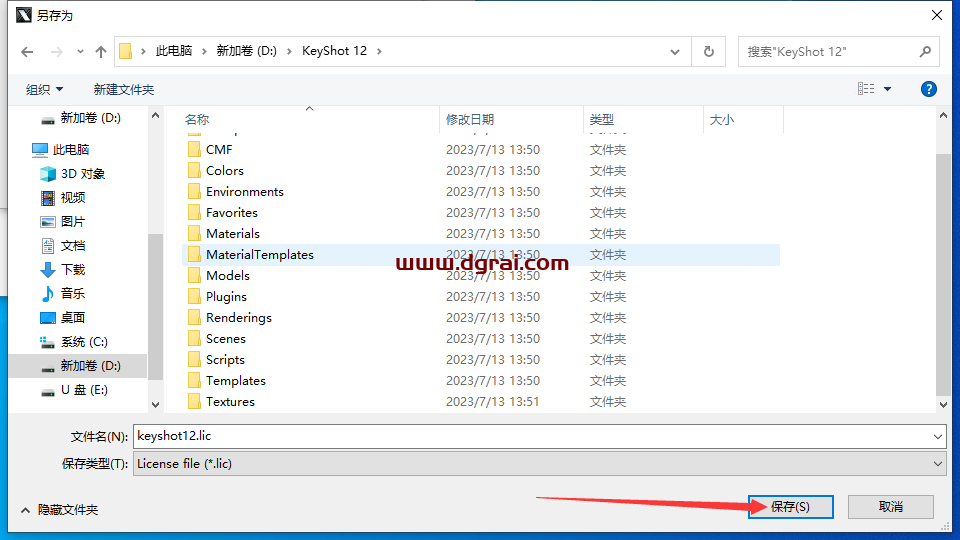The image size is (960, 540).
Task: Expand the address bar history dropdown
Action: (675, 51)
